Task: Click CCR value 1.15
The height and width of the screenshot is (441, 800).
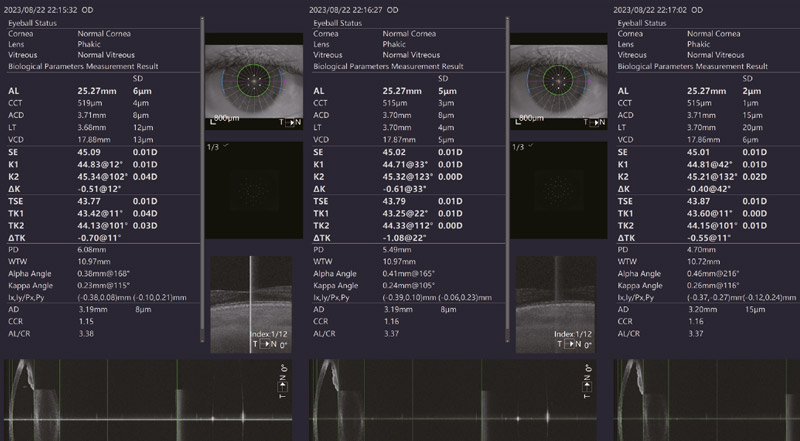Action: 86,322
